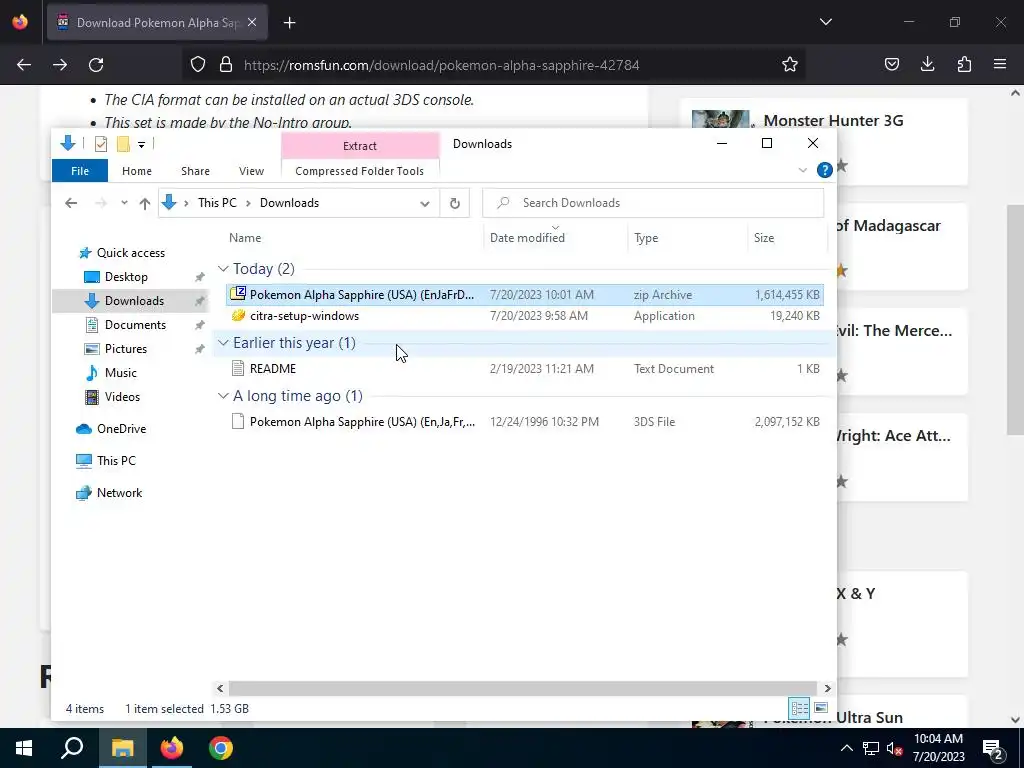Click the horizontal scrollbar in file list
This screenshot has width=1024, height=768.
(x=522, y=688)
